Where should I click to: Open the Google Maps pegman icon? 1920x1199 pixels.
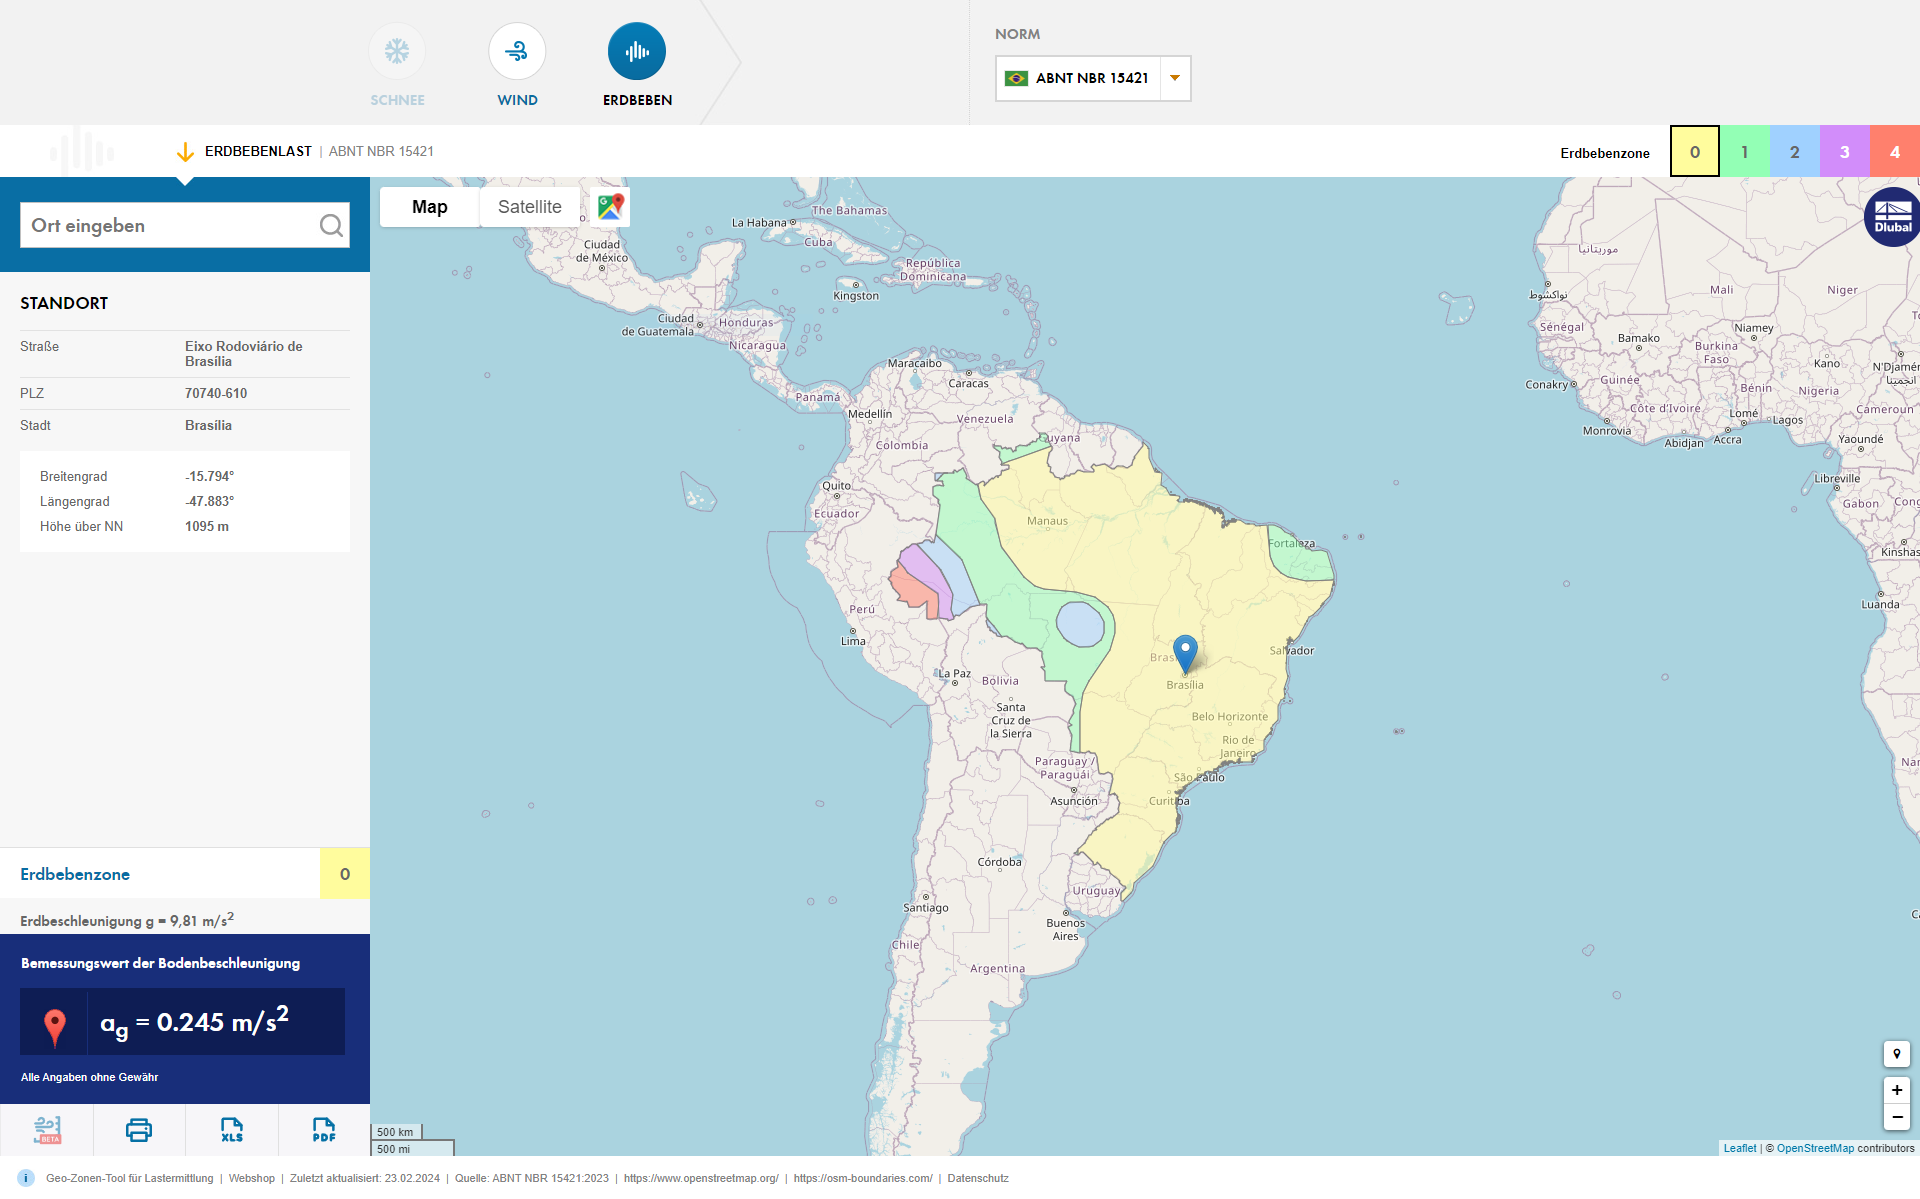(609, 206)
